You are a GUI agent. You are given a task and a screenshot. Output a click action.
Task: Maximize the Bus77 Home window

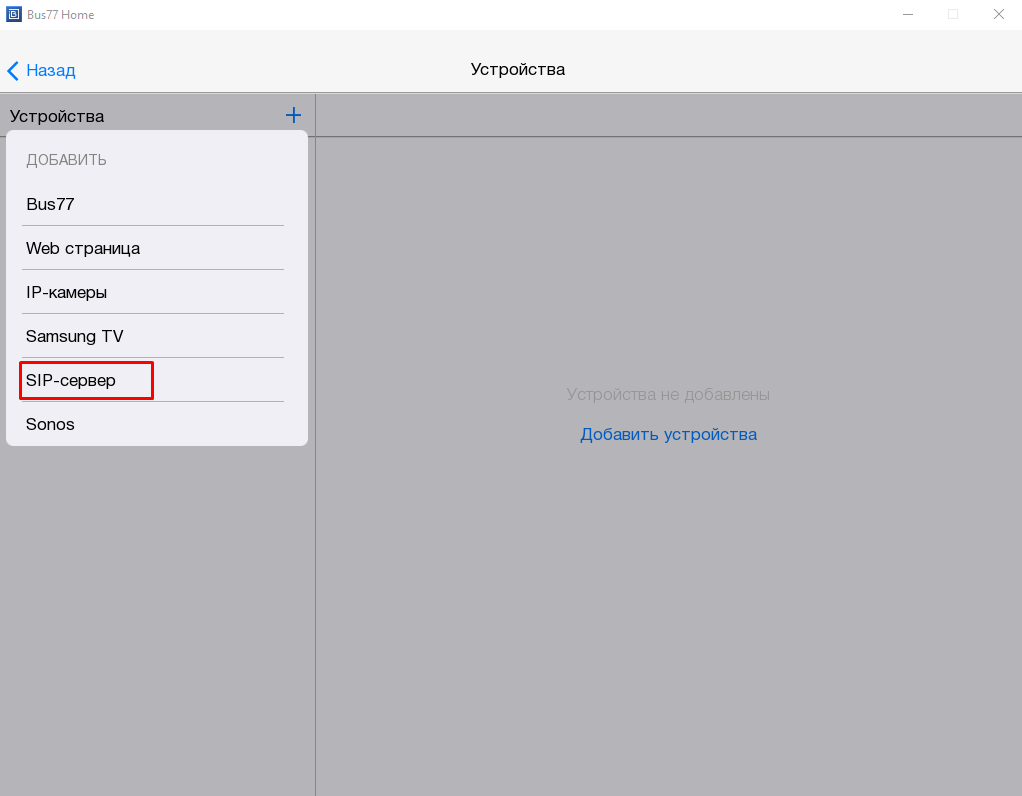[953, 14]
